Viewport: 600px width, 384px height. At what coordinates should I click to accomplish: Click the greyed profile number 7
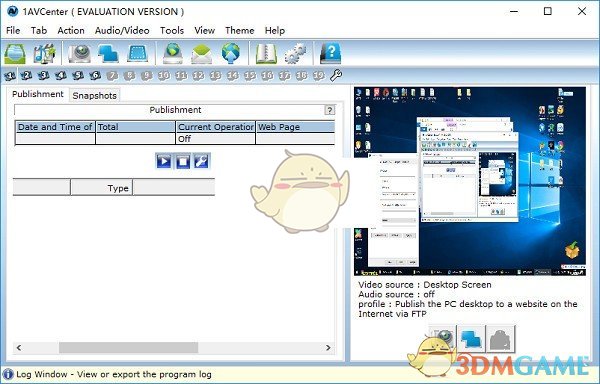[x=112, y=76]
